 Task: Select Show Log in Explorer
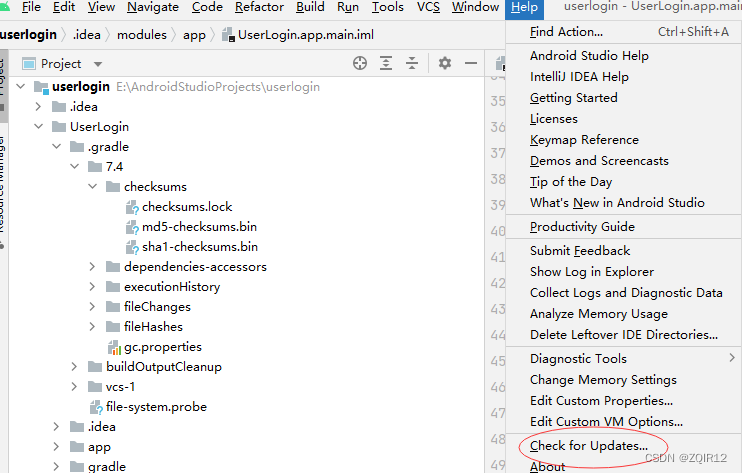tap(624, 272)
